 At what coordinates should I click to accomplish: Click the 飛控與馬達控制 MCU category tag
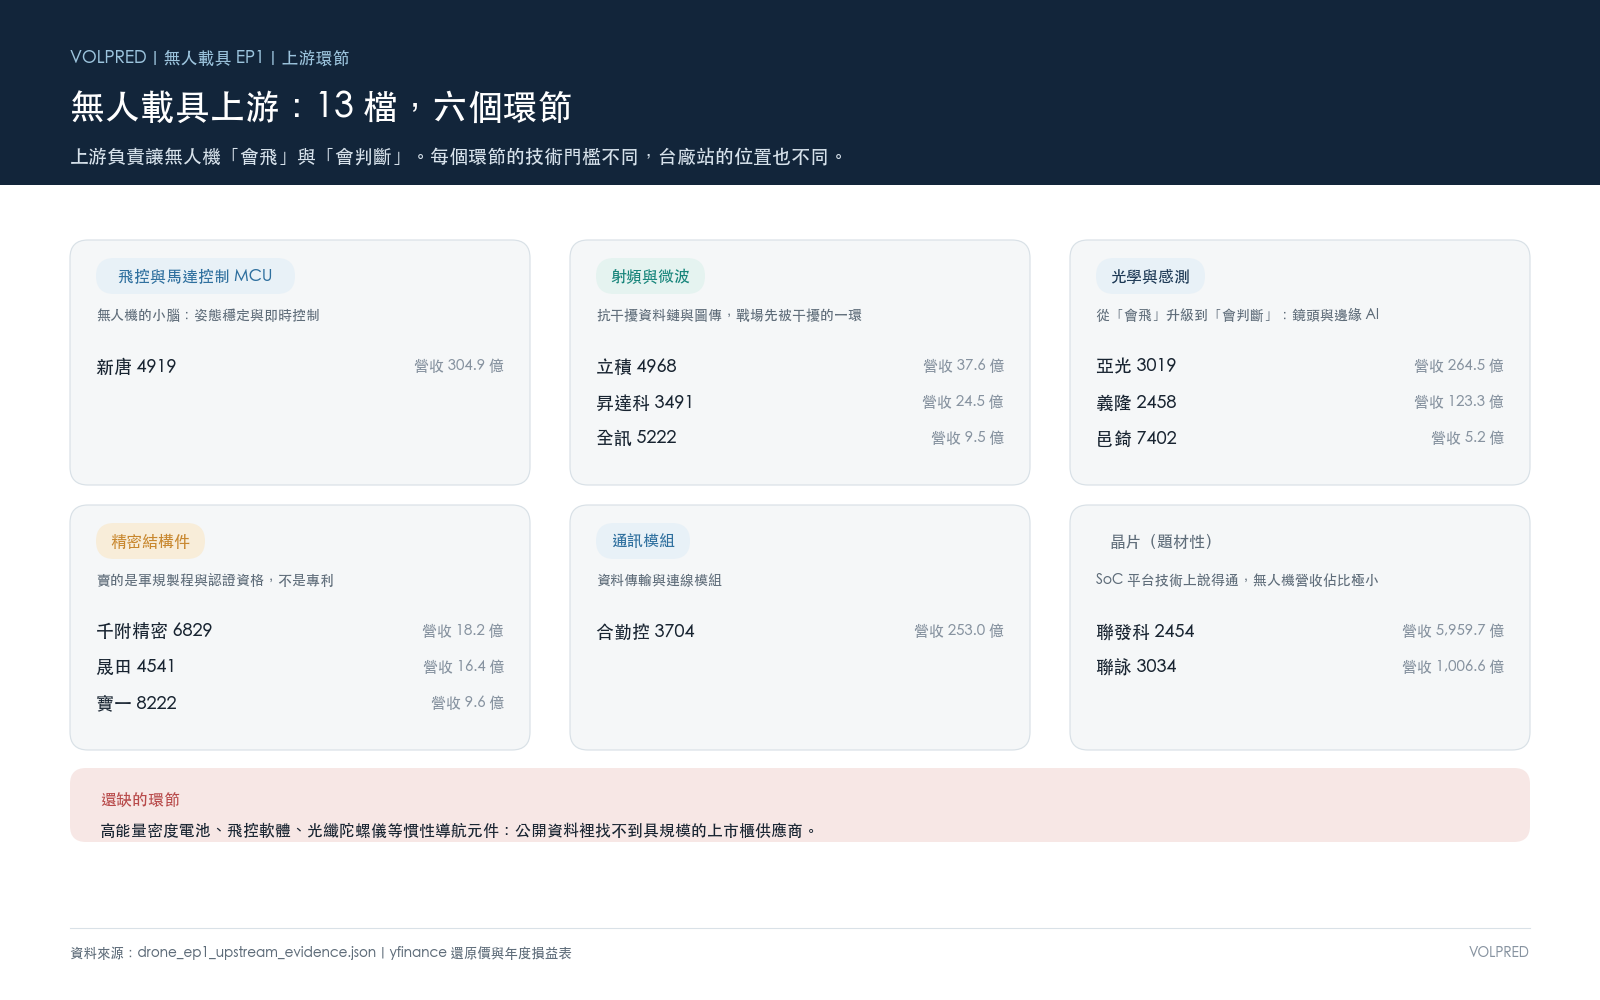(195, 276)
